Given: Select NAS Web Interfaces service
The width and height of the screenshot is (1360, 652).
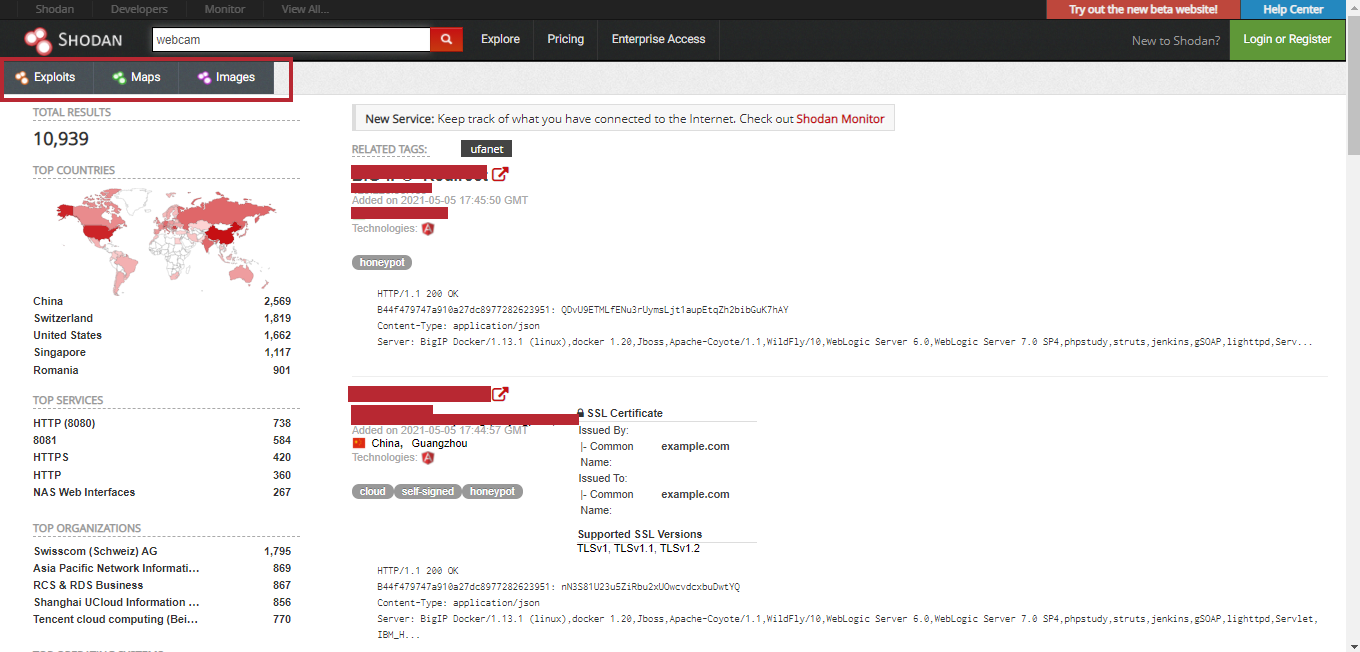Looking at the screenshot, I should click(x=84, y=492).
